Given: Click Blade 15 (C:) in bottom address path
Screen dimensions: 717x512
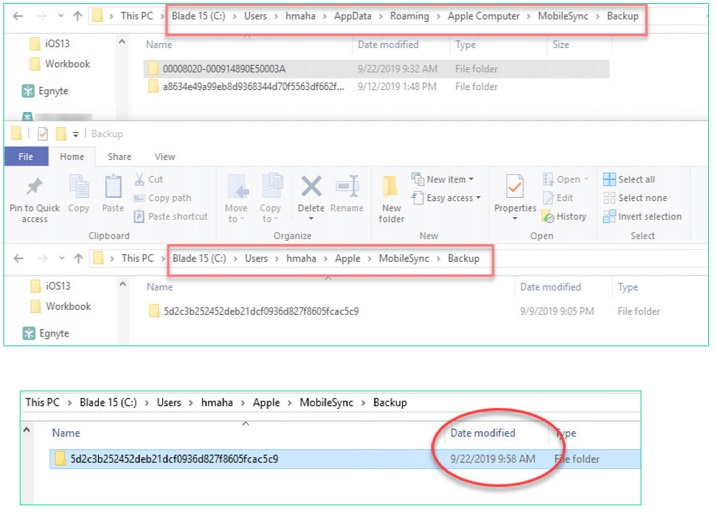Looking at the screenshot, I should pyautogui.click(x=108, y=403).
